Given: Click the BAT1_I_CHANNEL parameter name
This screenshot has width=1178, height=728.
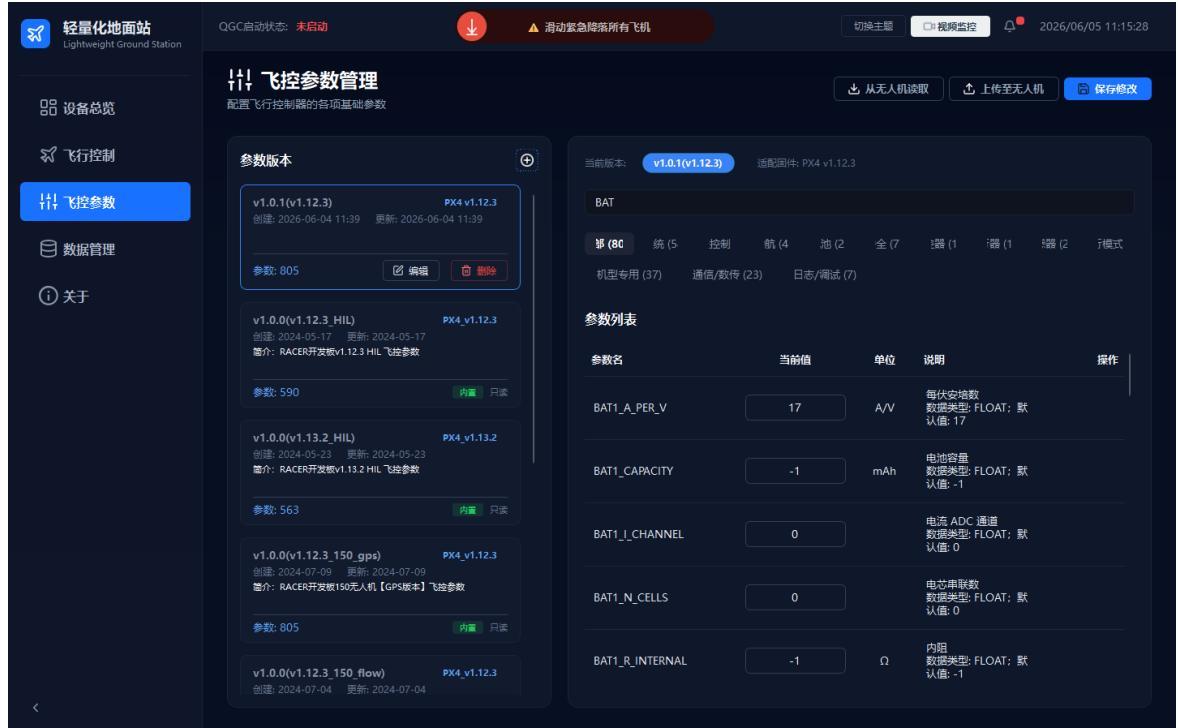Looking at the screenshot, I should (638, 534).
